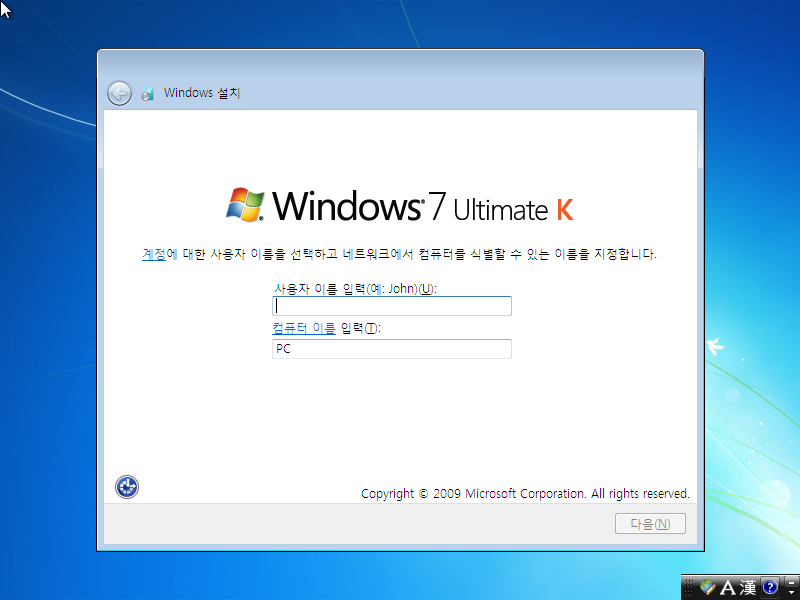Image resolution: width=800 pixels, height=600 pixels.
Task: Click the Windows setup disc icon
Action: pos(147,94)
